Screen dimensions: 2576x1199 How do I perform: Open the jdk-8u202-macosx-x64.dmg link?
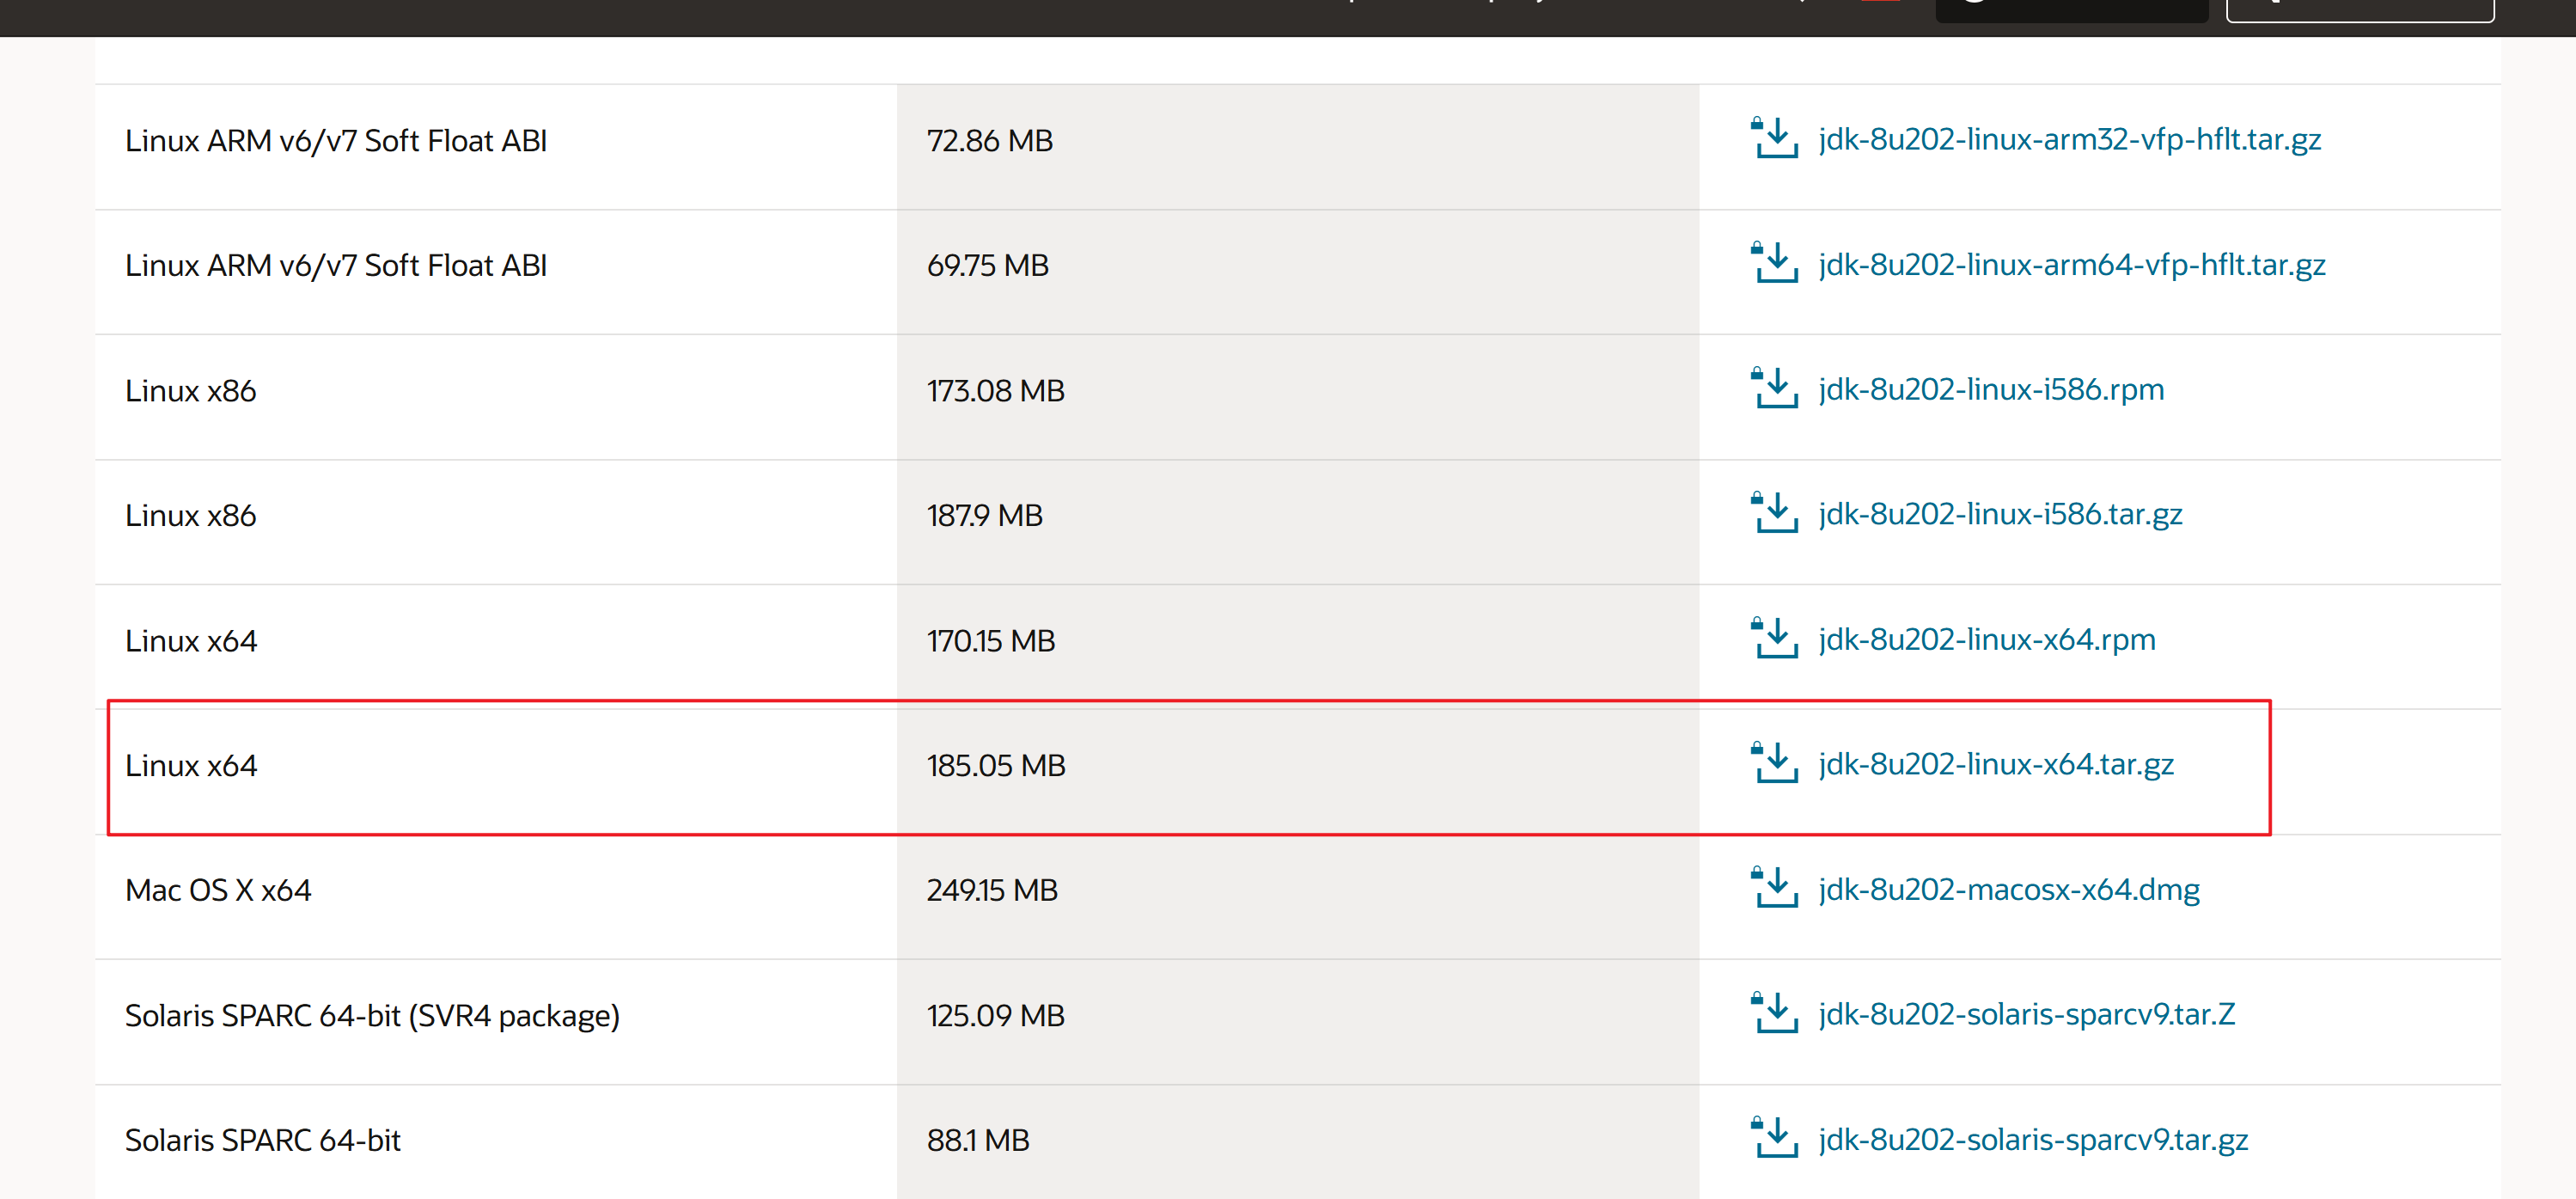point(2008,889)
